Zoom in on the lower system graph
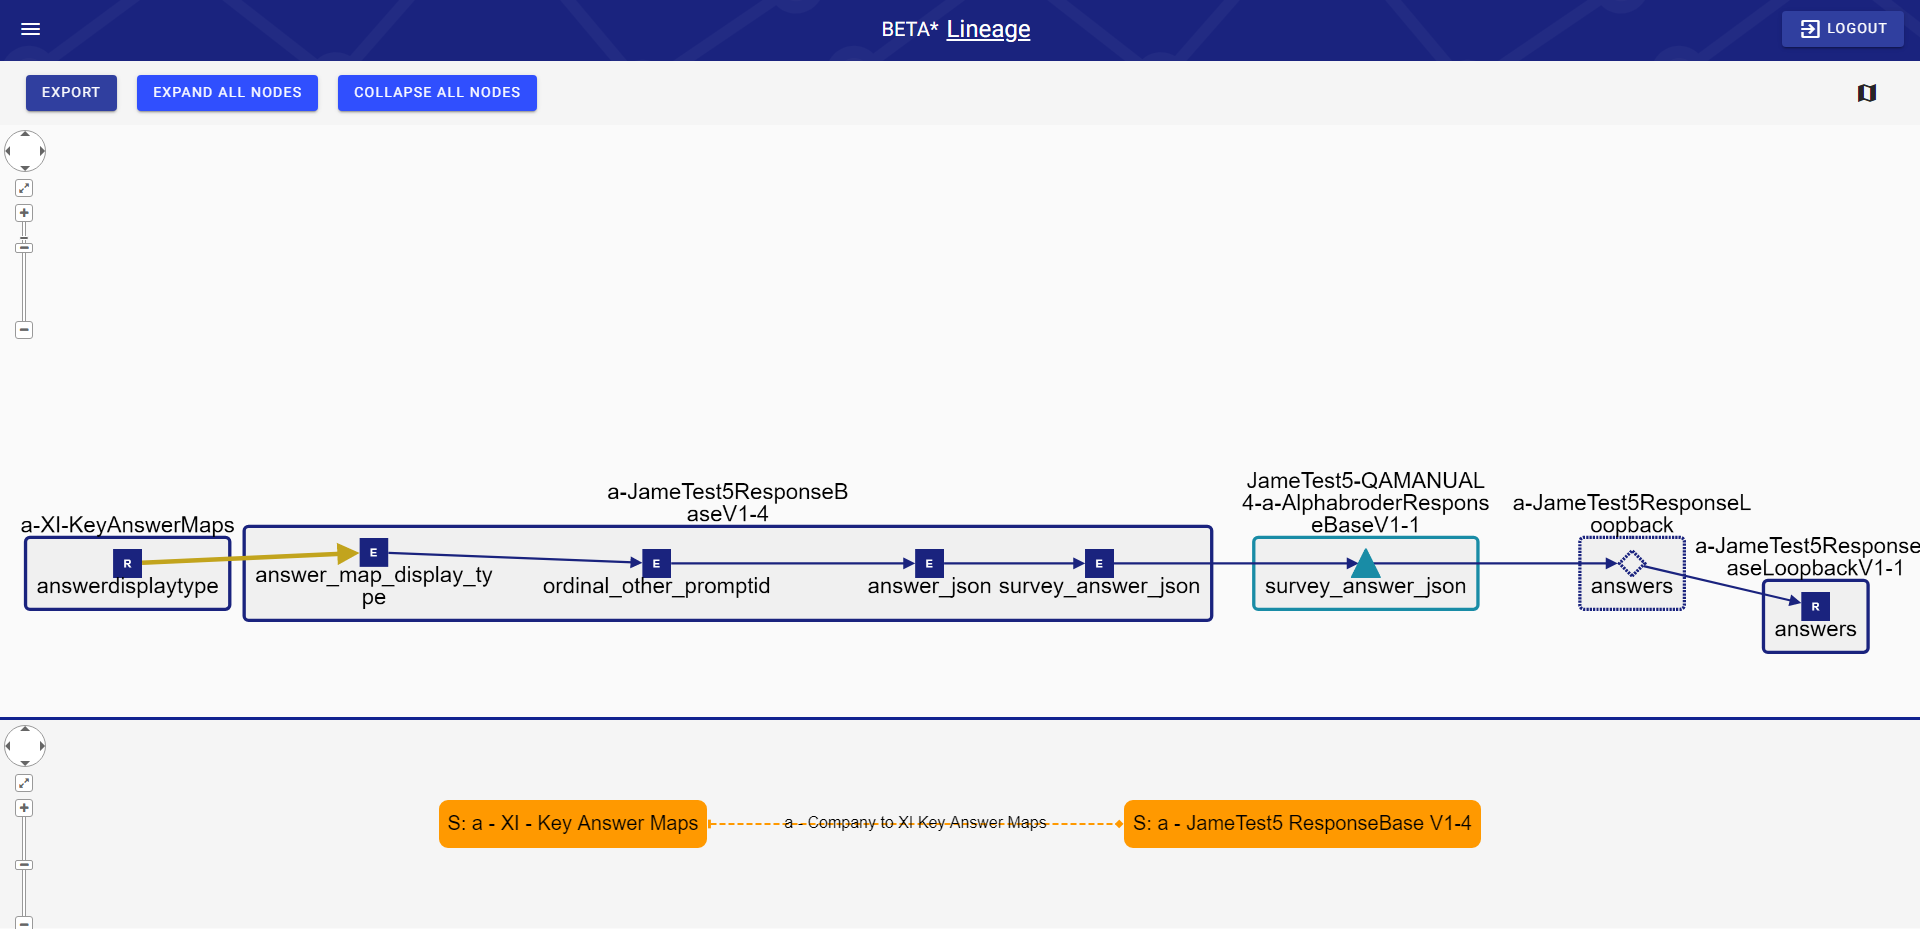Image resolution: width=1921 pixels, height=929 pixels. 25,808
